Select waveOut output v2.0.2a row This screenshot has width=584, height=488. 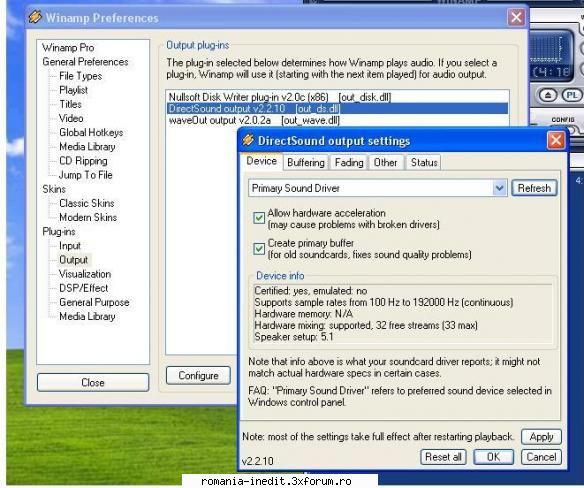(x=337, y=120)
